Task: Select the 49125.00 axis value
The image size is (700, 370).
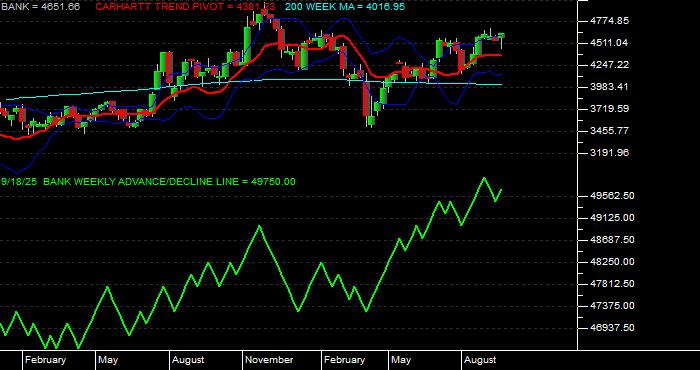Action: coord(612,218)
